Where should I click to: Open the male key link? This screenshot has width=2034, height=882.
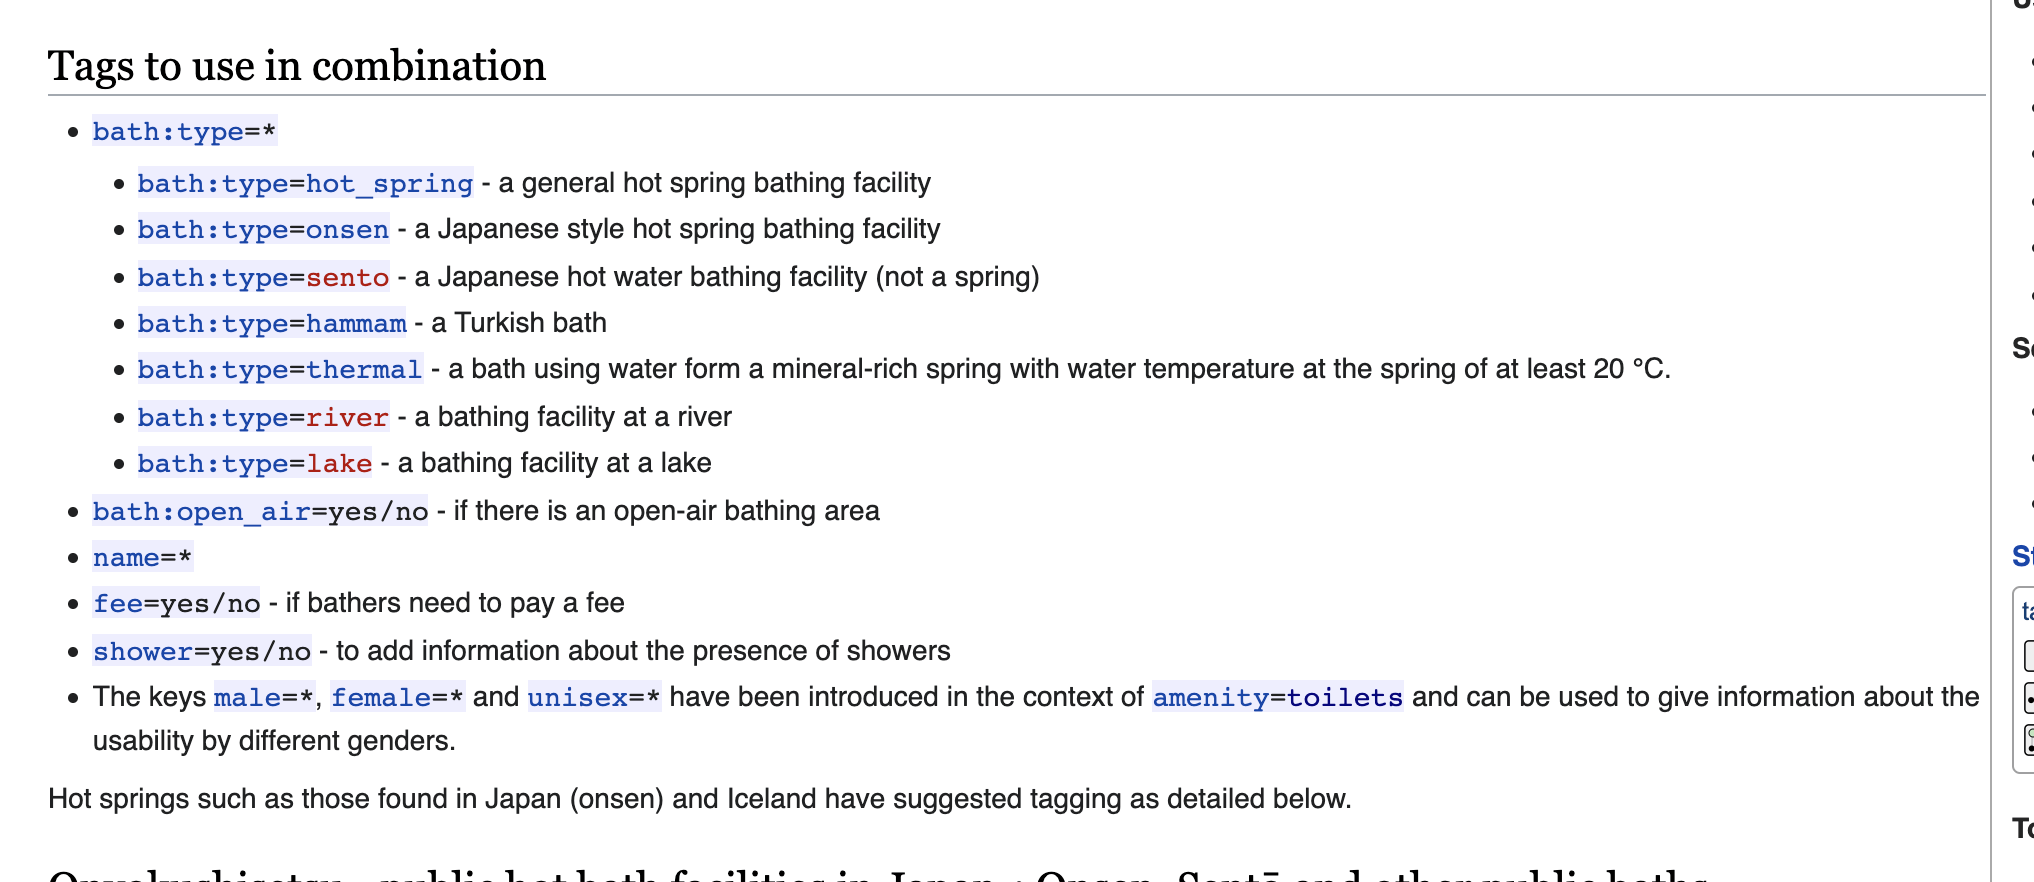[x=247, y=698]
